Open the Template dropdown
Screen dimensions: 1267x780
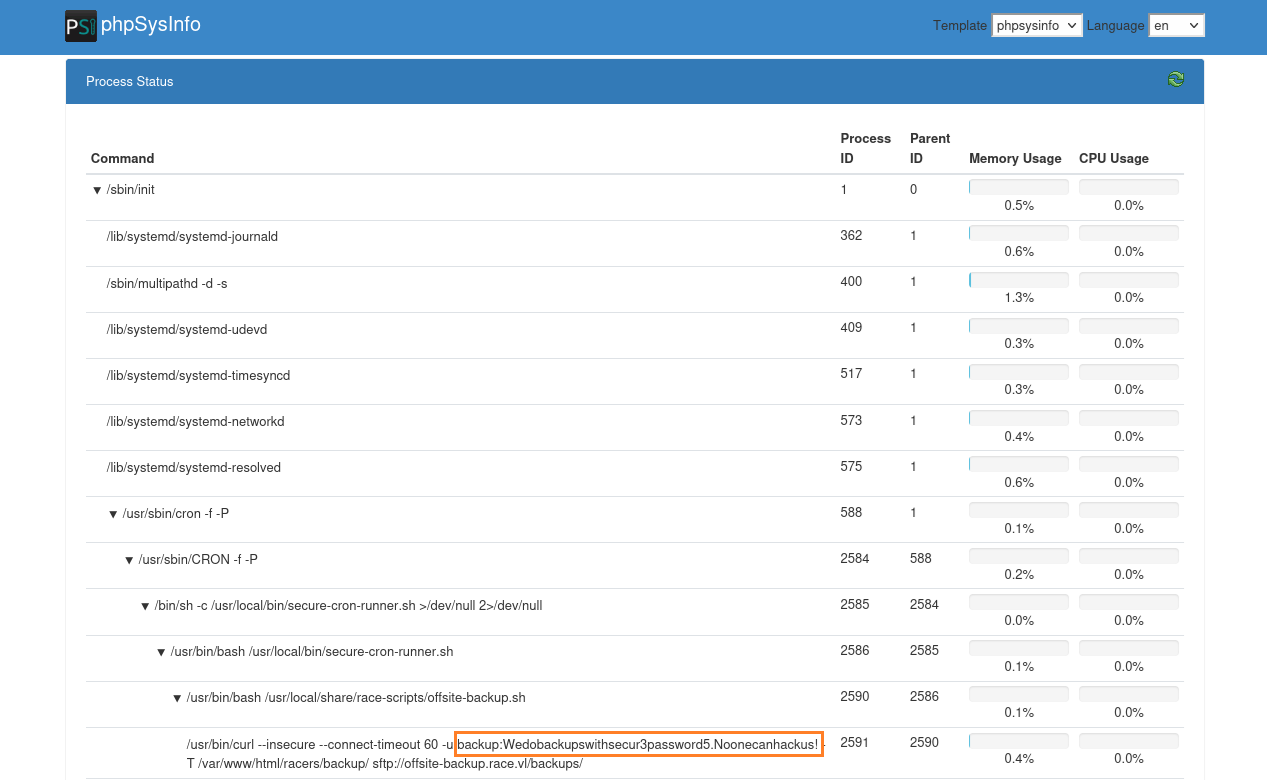click(x=1037, y=25)
